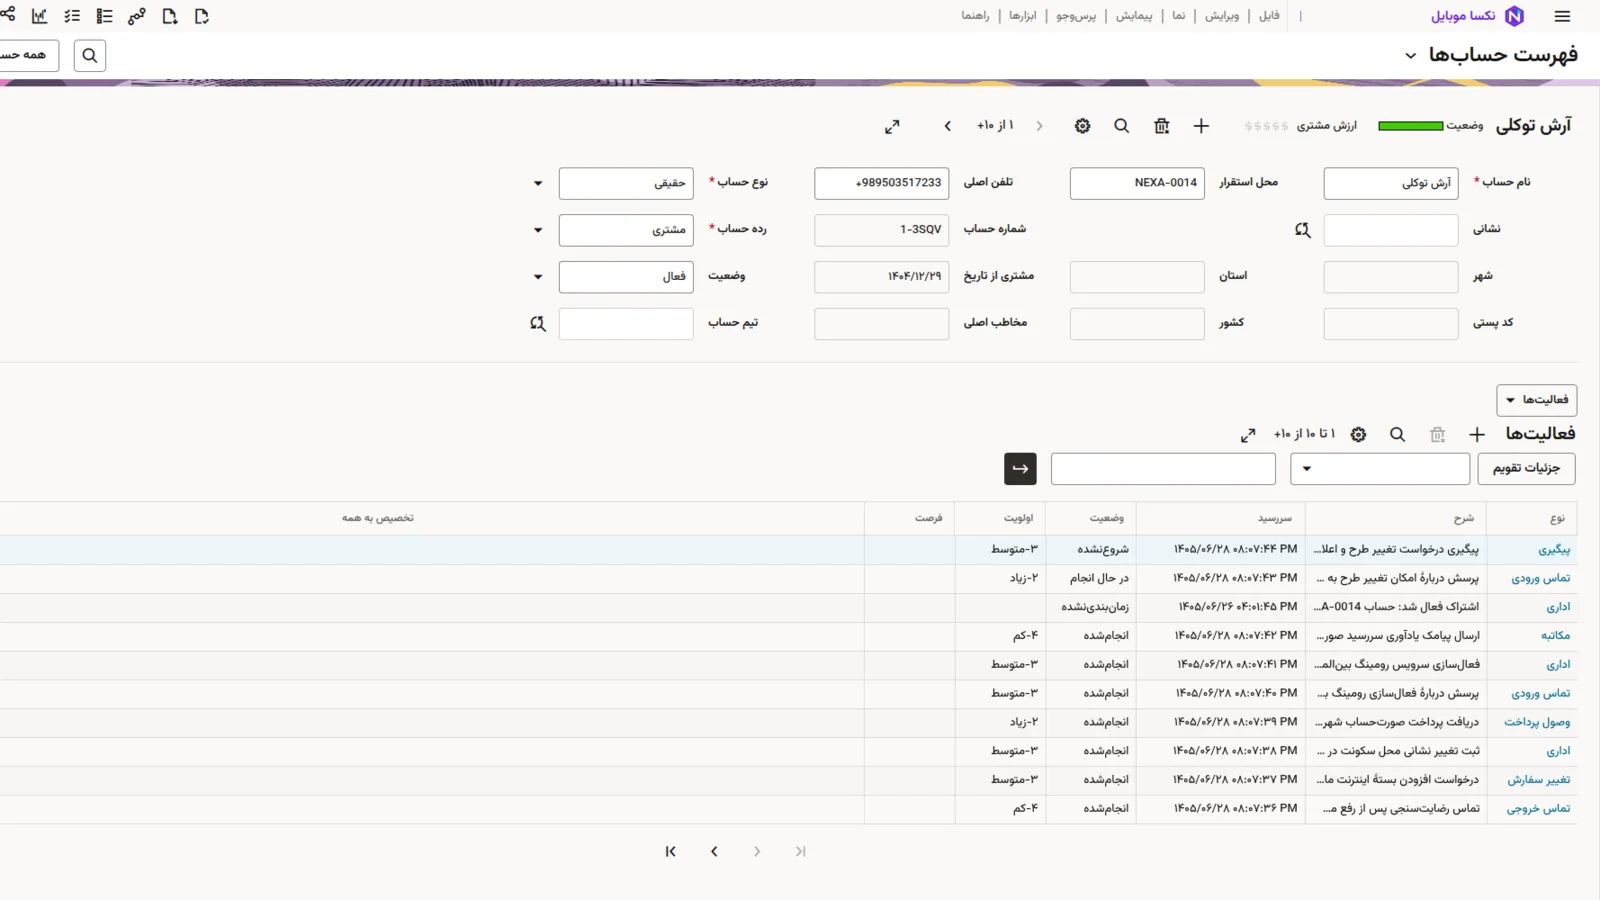Image resolution: width=1600 pixels, height=900 pixels.
Task: Open the پیگیری activity link
Action: [x=1554, y=550]
